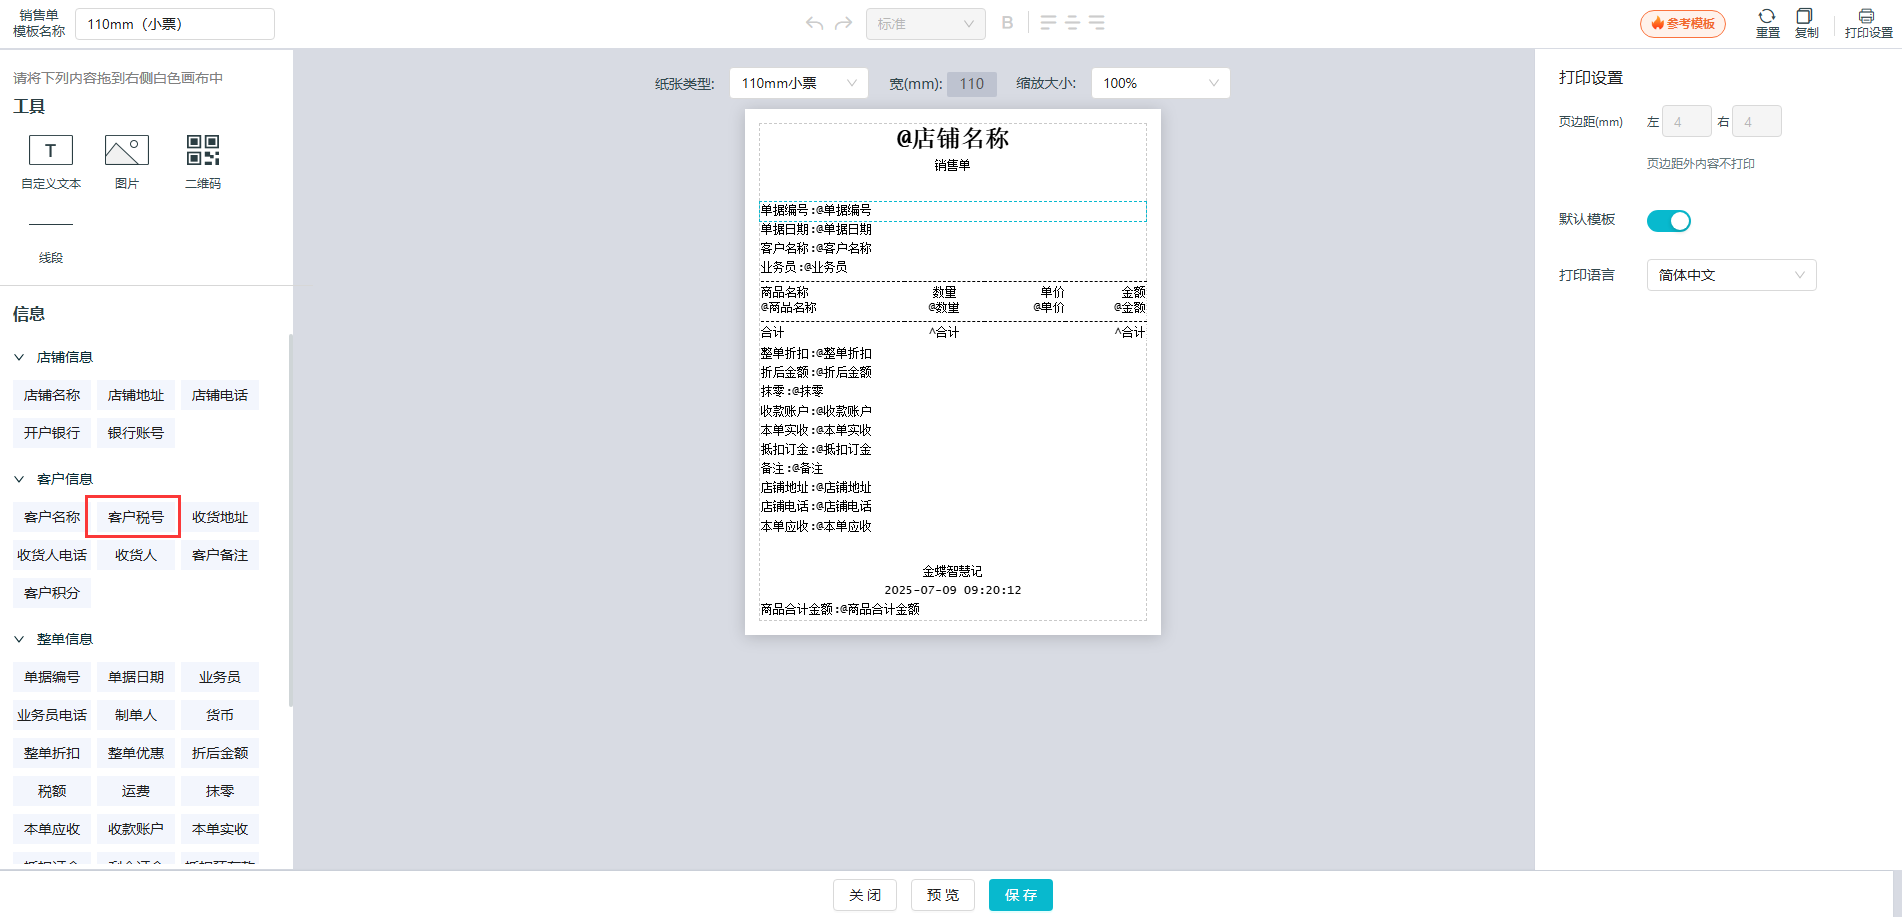Open the zoom size 100% dropdown
This screenshot has height=917, width=1902.
click(1160, 83)
